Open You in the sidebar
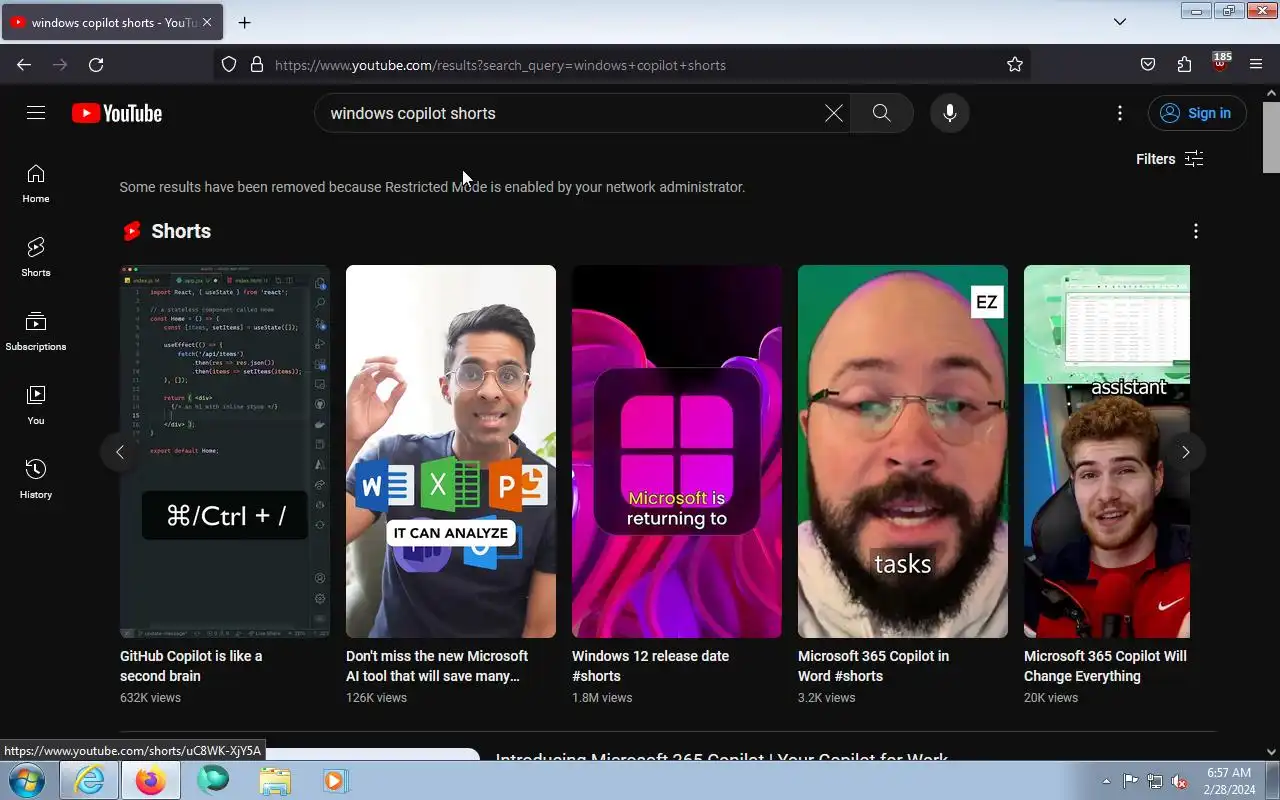The height and width of the screenshot is (800, 1280). [x=36, y=405]
